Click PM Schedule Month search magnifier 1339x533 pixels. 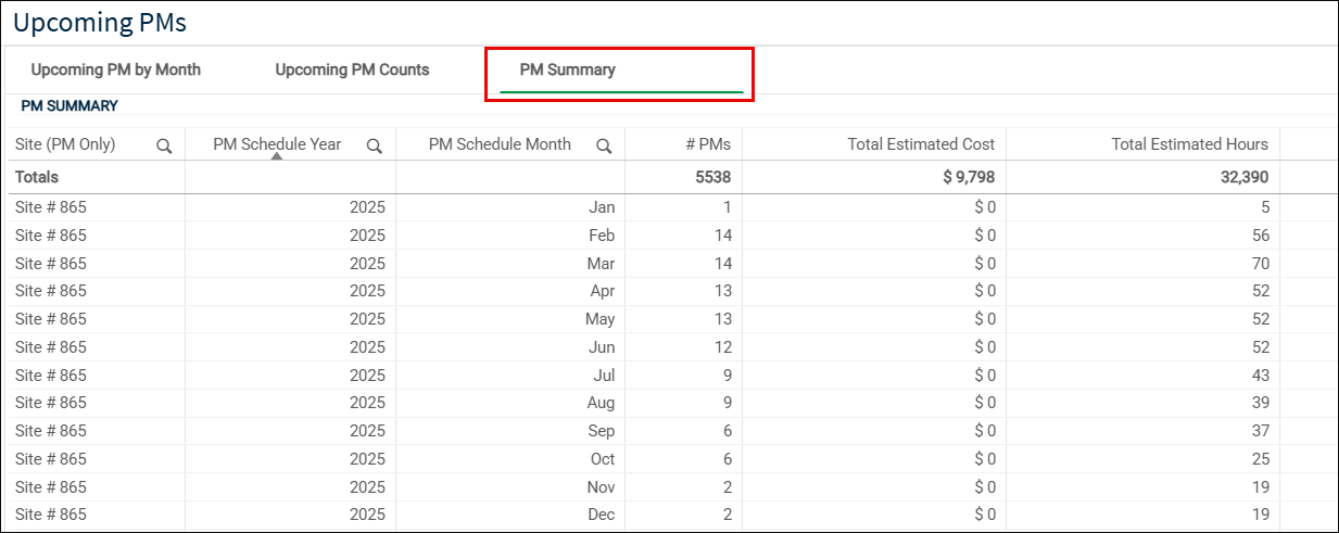tap(603, 146)
